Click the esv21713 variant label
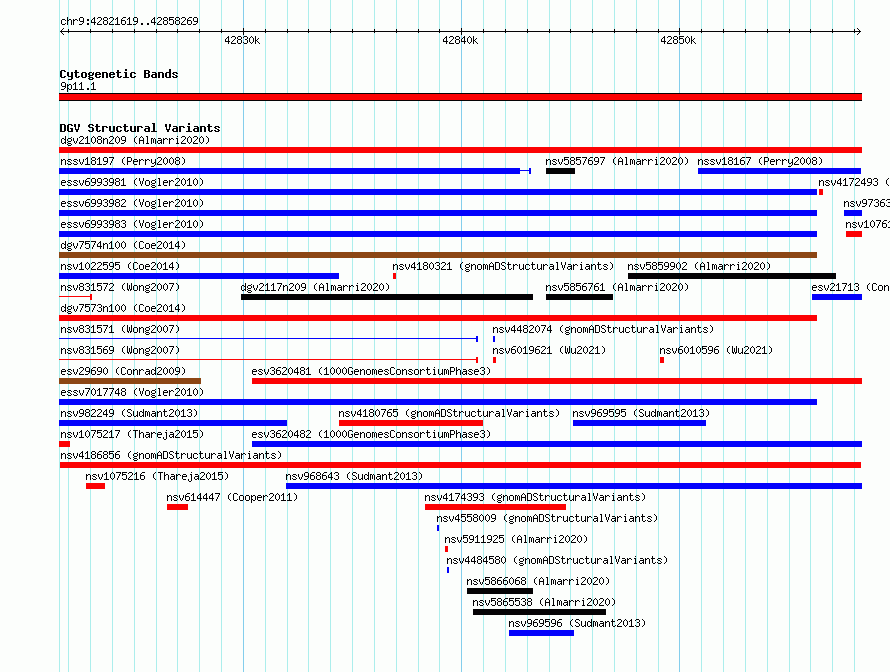The height and width of the screenshot is (672, 890). (850, 287)
